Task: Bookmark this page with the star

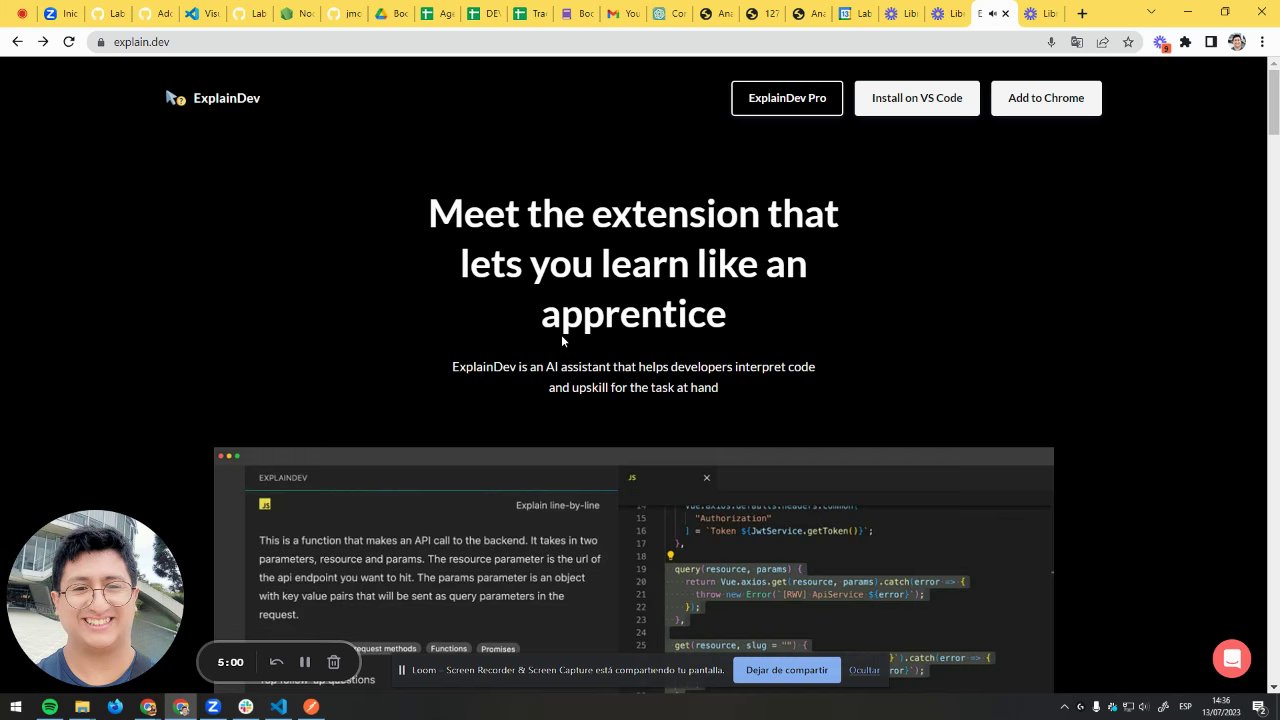Action: tap(1128, 42)
